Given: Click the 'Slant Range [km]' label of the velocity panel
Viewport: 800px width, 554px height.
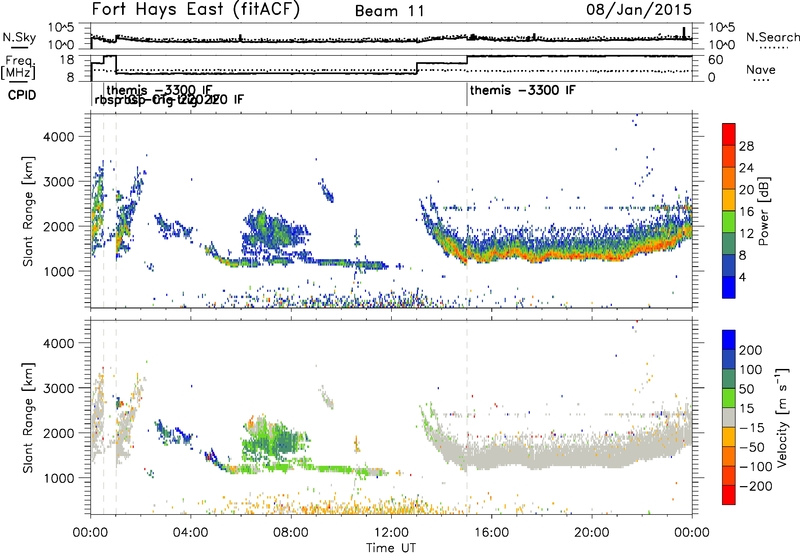Looking at the screenshot, I should [28, 418].
